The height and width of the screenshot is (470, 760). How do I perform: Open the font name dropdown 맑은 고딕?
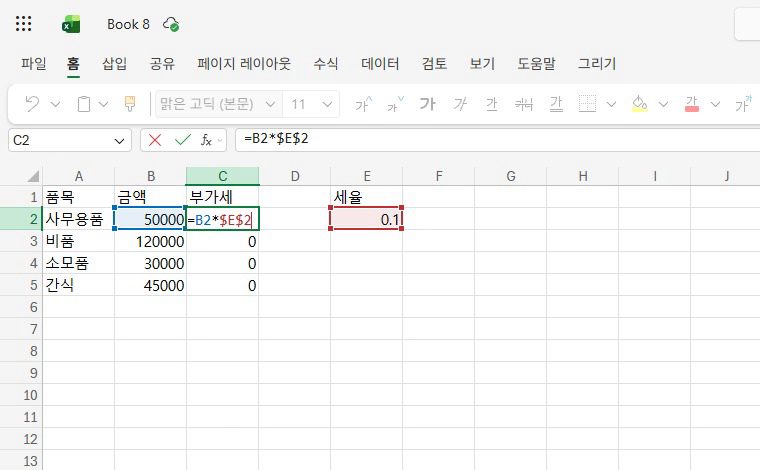(270, 104)
